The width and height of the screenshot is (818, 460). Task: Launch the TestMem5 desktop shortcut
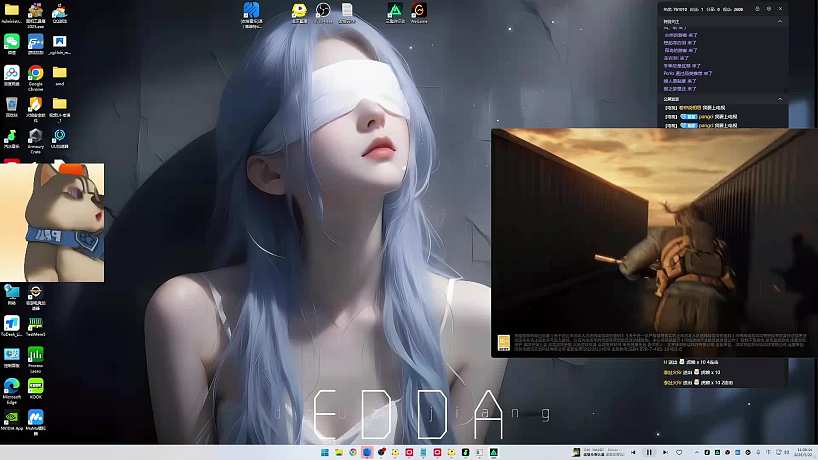(35, 326)
